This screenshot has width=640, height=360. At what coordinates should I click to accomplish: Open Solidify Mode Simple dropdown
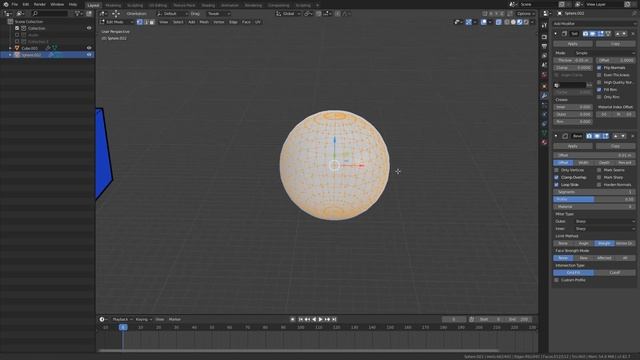click(605, 53)
